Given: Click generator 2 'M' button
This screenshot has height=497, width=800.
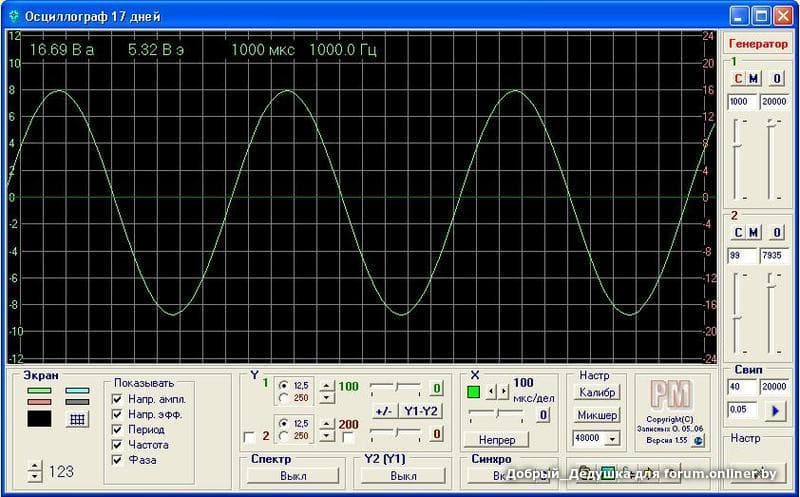Looking at the screenshot, I should [754, 233].
